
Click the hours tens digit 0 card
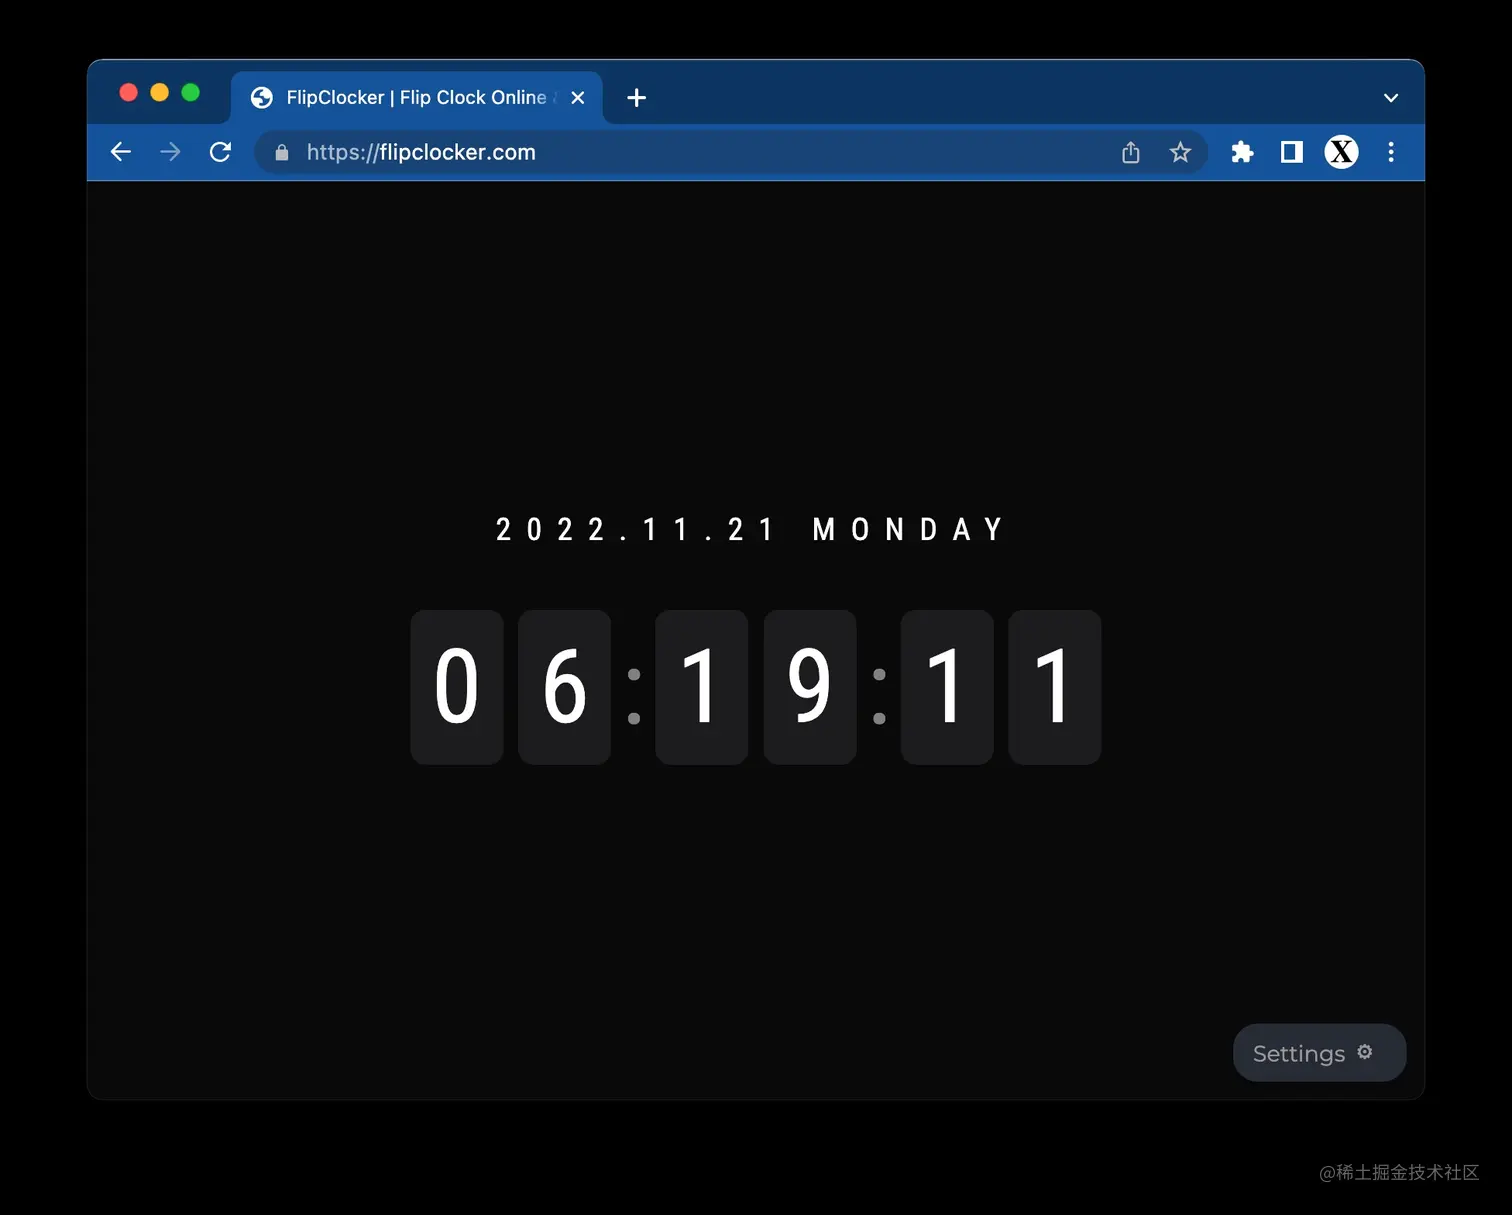pyautogui.click(x=457, y=687)
